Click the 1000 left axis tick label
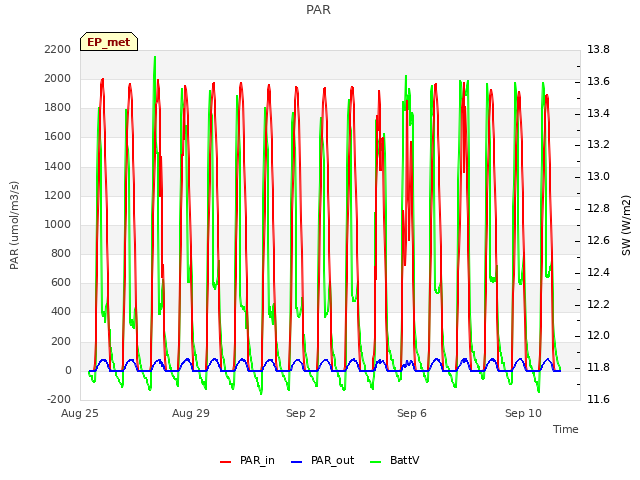Viewport: 640px width, 480px height. [x=58, y=224]
